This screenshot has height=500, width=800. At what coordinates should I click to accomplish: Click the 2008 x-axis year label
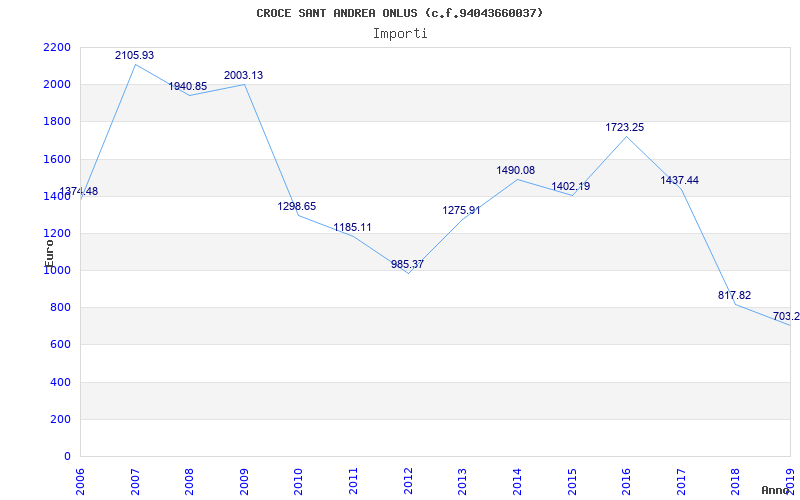(189, 482)
